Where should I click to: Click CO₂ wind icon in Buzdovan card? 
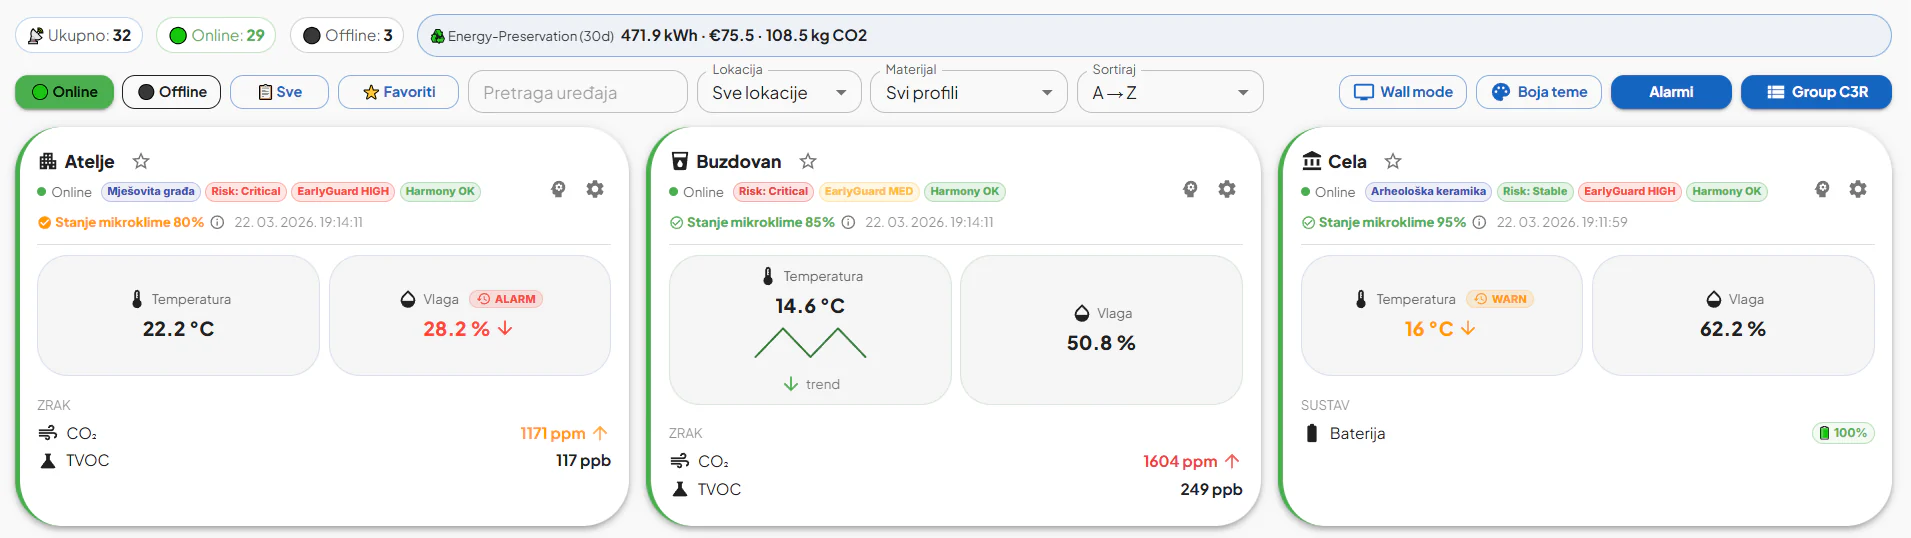coord(680,461)
